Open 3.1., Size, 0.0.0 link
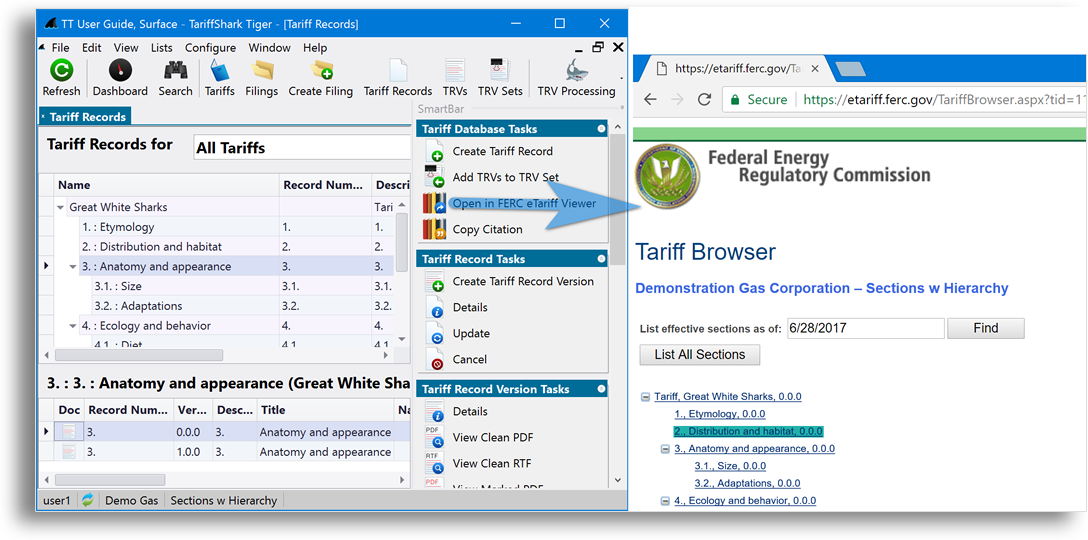The width and height of the screenshot is (1088, 540). pos(730,466)
